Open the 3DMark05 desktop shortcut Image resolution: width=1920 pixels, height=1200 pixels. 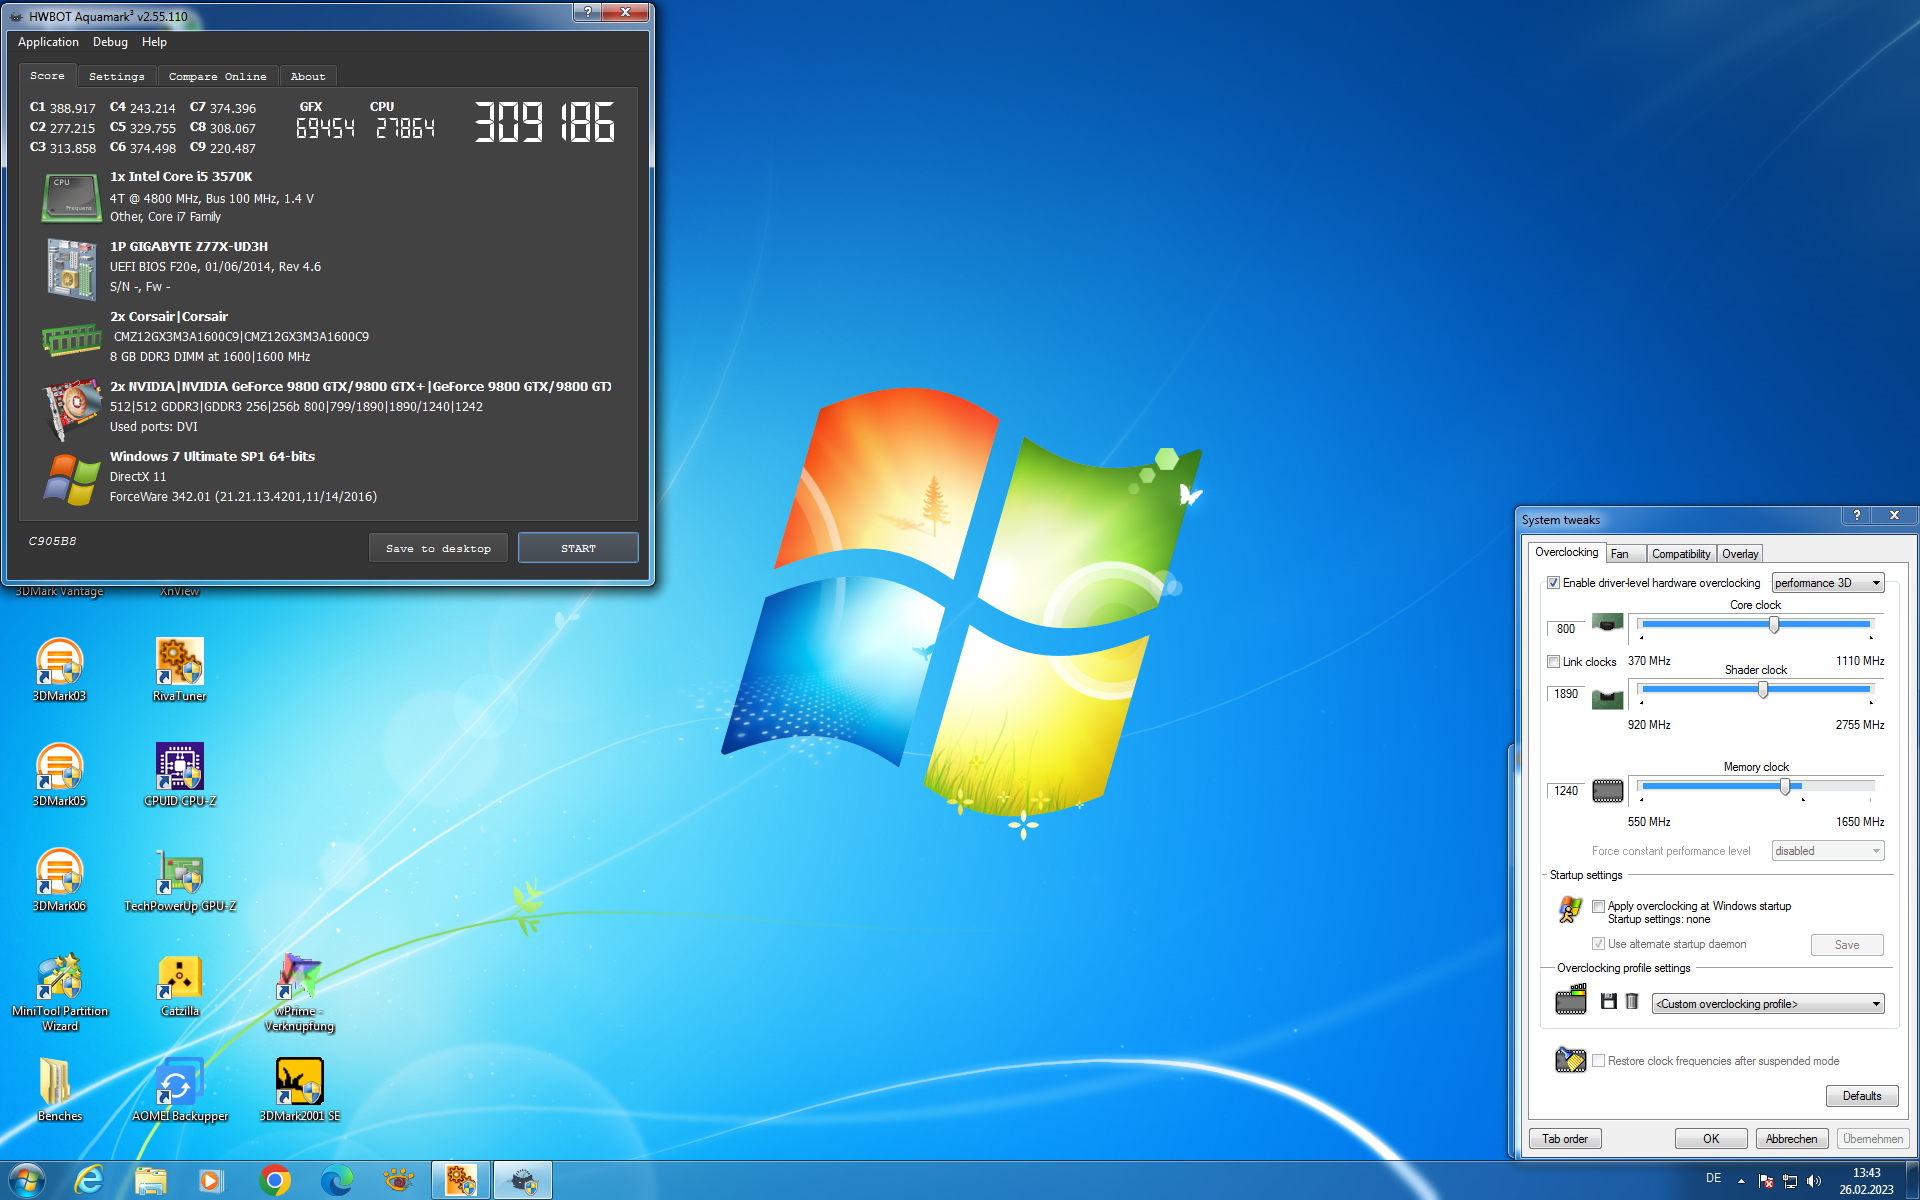[x=60, y=773]
